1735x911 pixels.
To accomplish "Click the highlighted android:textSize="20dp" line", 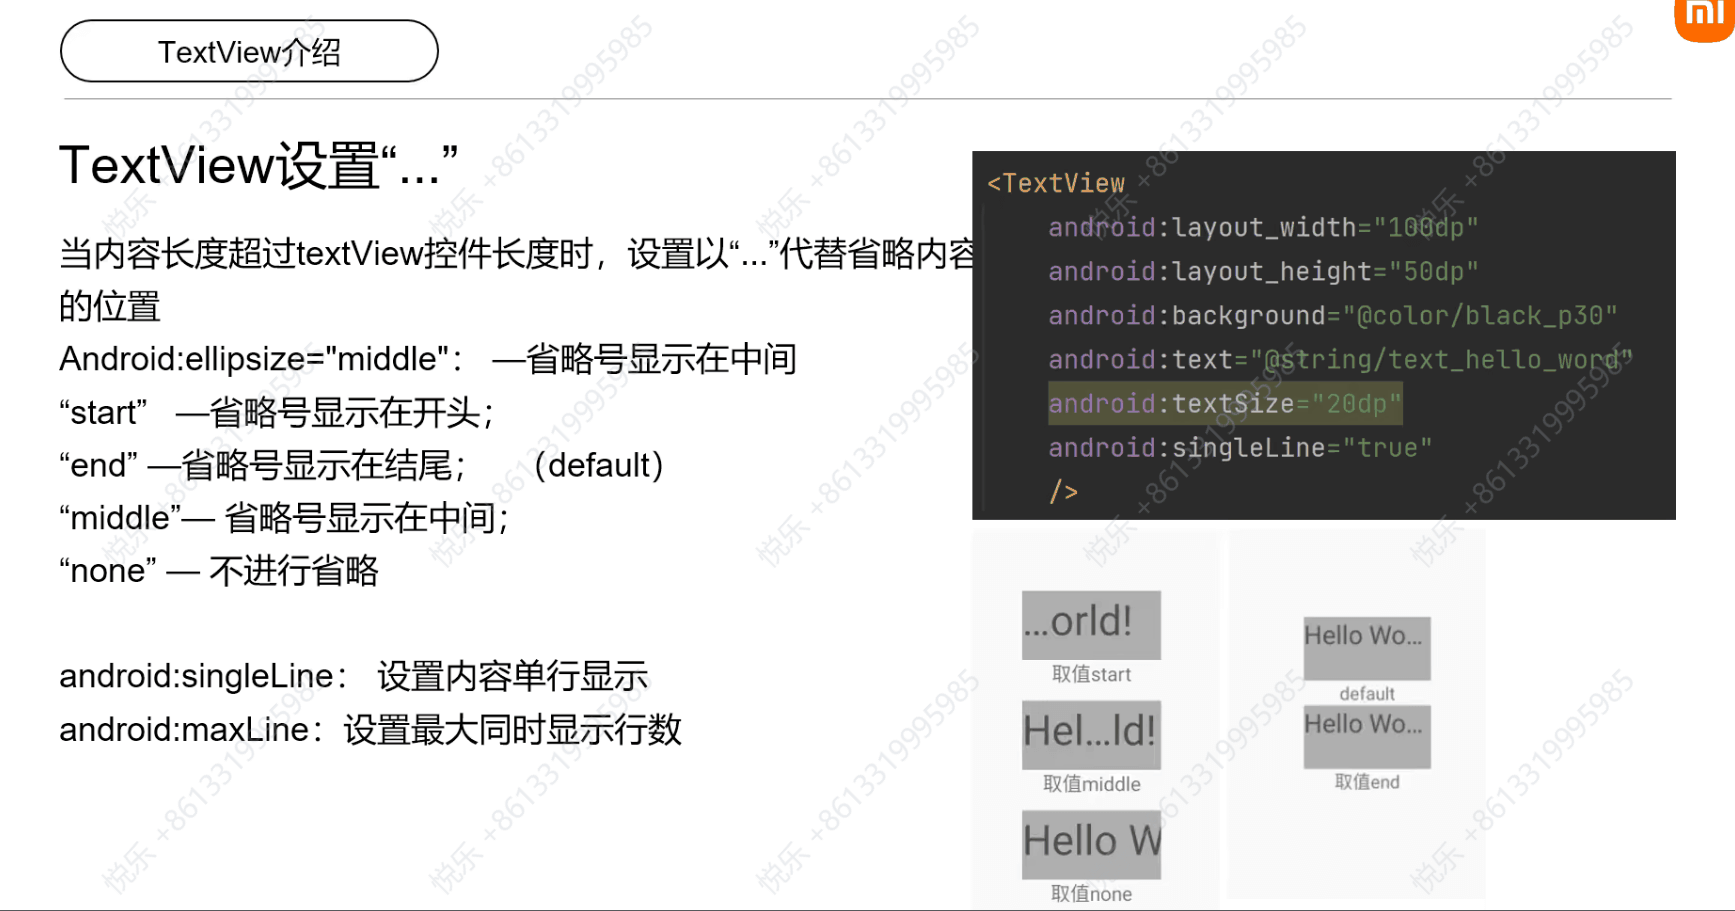I will 1224,404.
